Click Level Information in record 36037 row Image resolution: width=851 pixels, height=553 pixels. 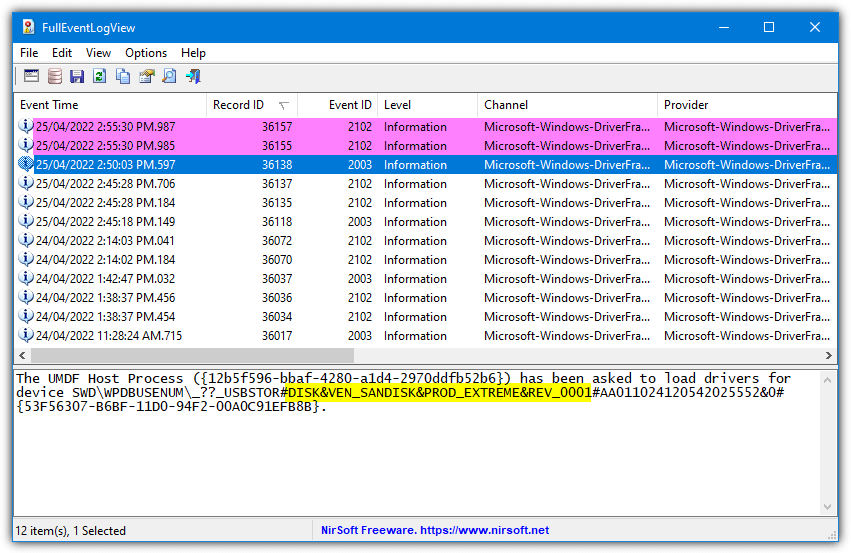(x=415, y=278)
